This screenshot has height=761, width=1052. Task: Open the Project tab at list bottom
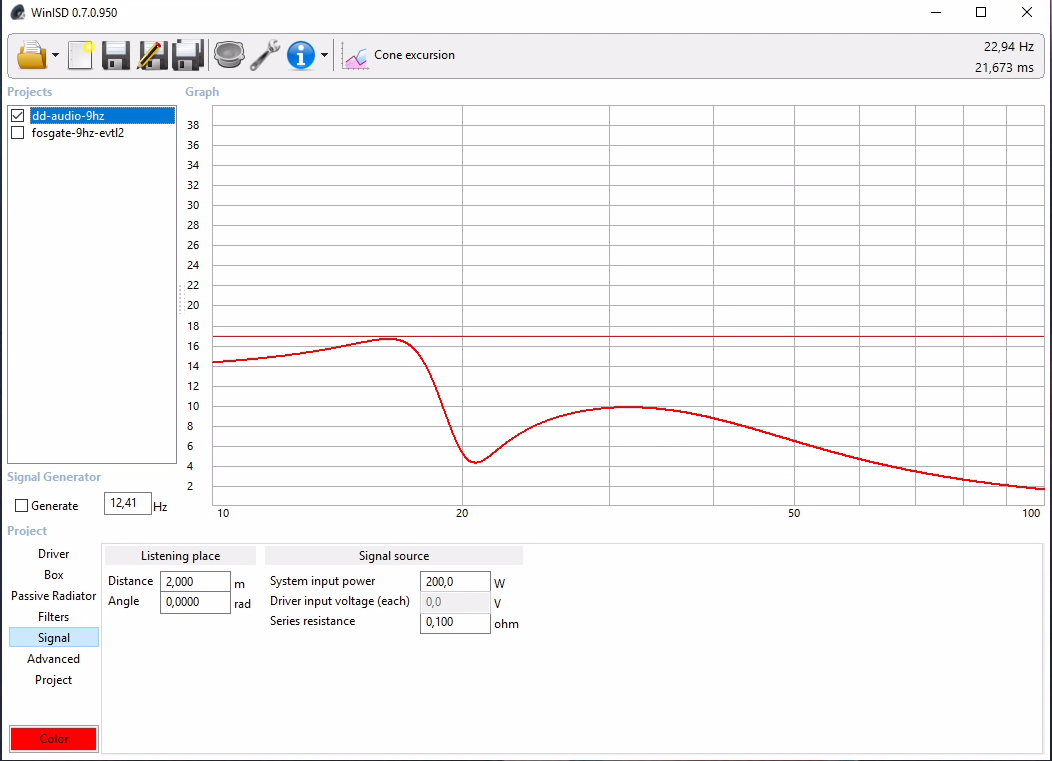[54, 680]
